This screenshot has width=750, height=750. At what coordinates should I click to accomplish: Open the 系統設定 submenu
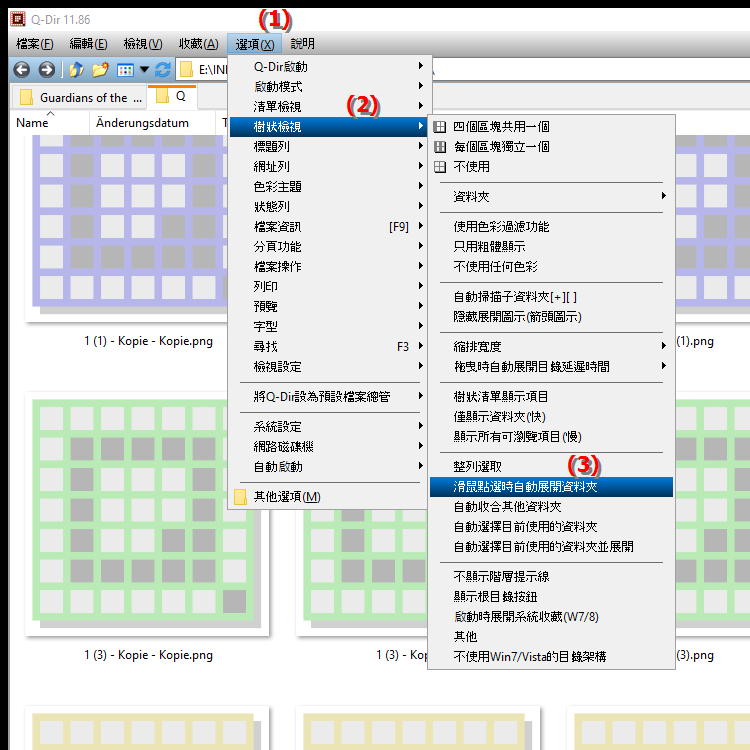pos(330,427)
